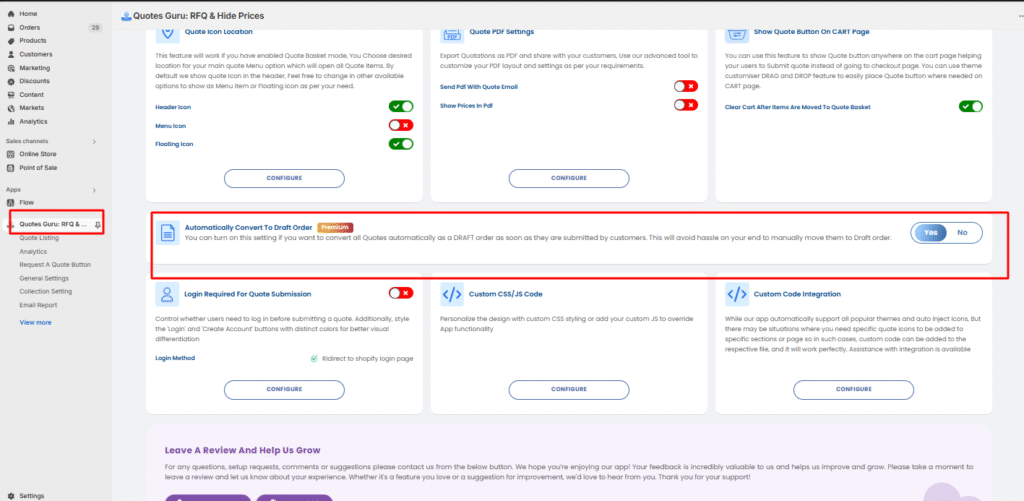Enable Send Pdf With Quote Email
This screenshot has width=1024, height=501.
tap(686, 86)
